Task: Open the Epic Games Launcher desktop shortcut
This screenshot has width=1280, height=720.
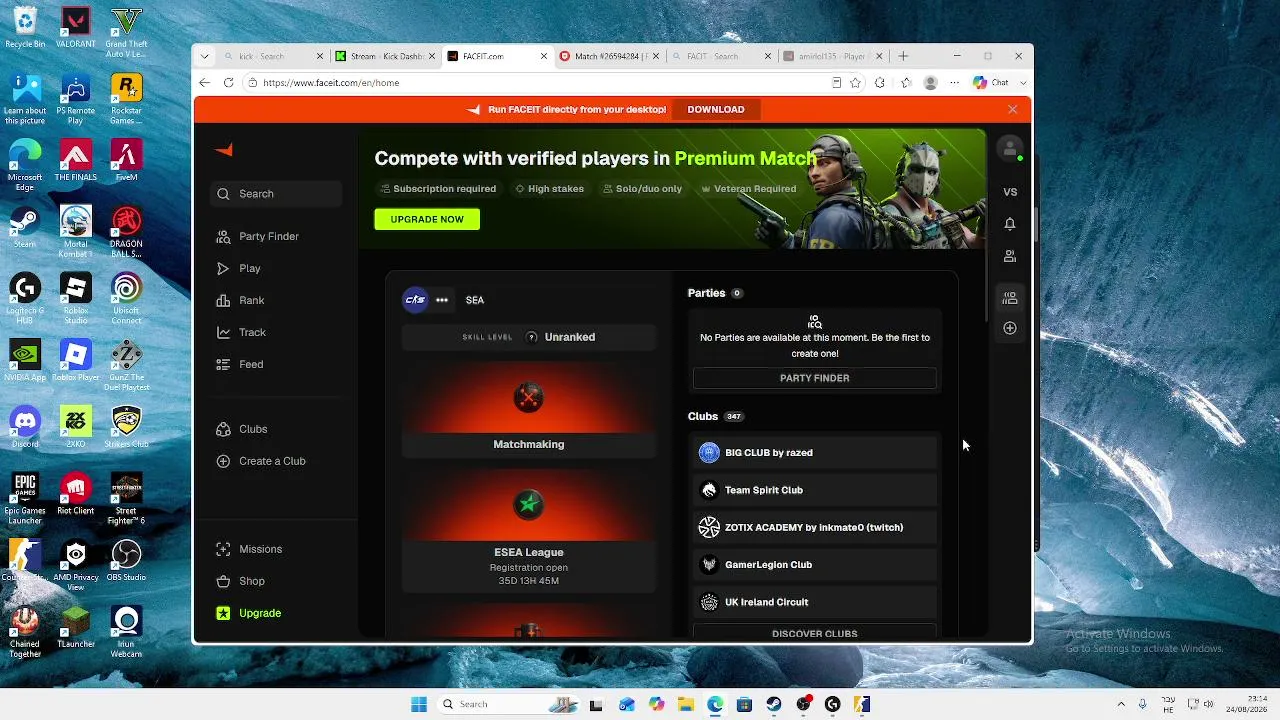Action: 25,500
